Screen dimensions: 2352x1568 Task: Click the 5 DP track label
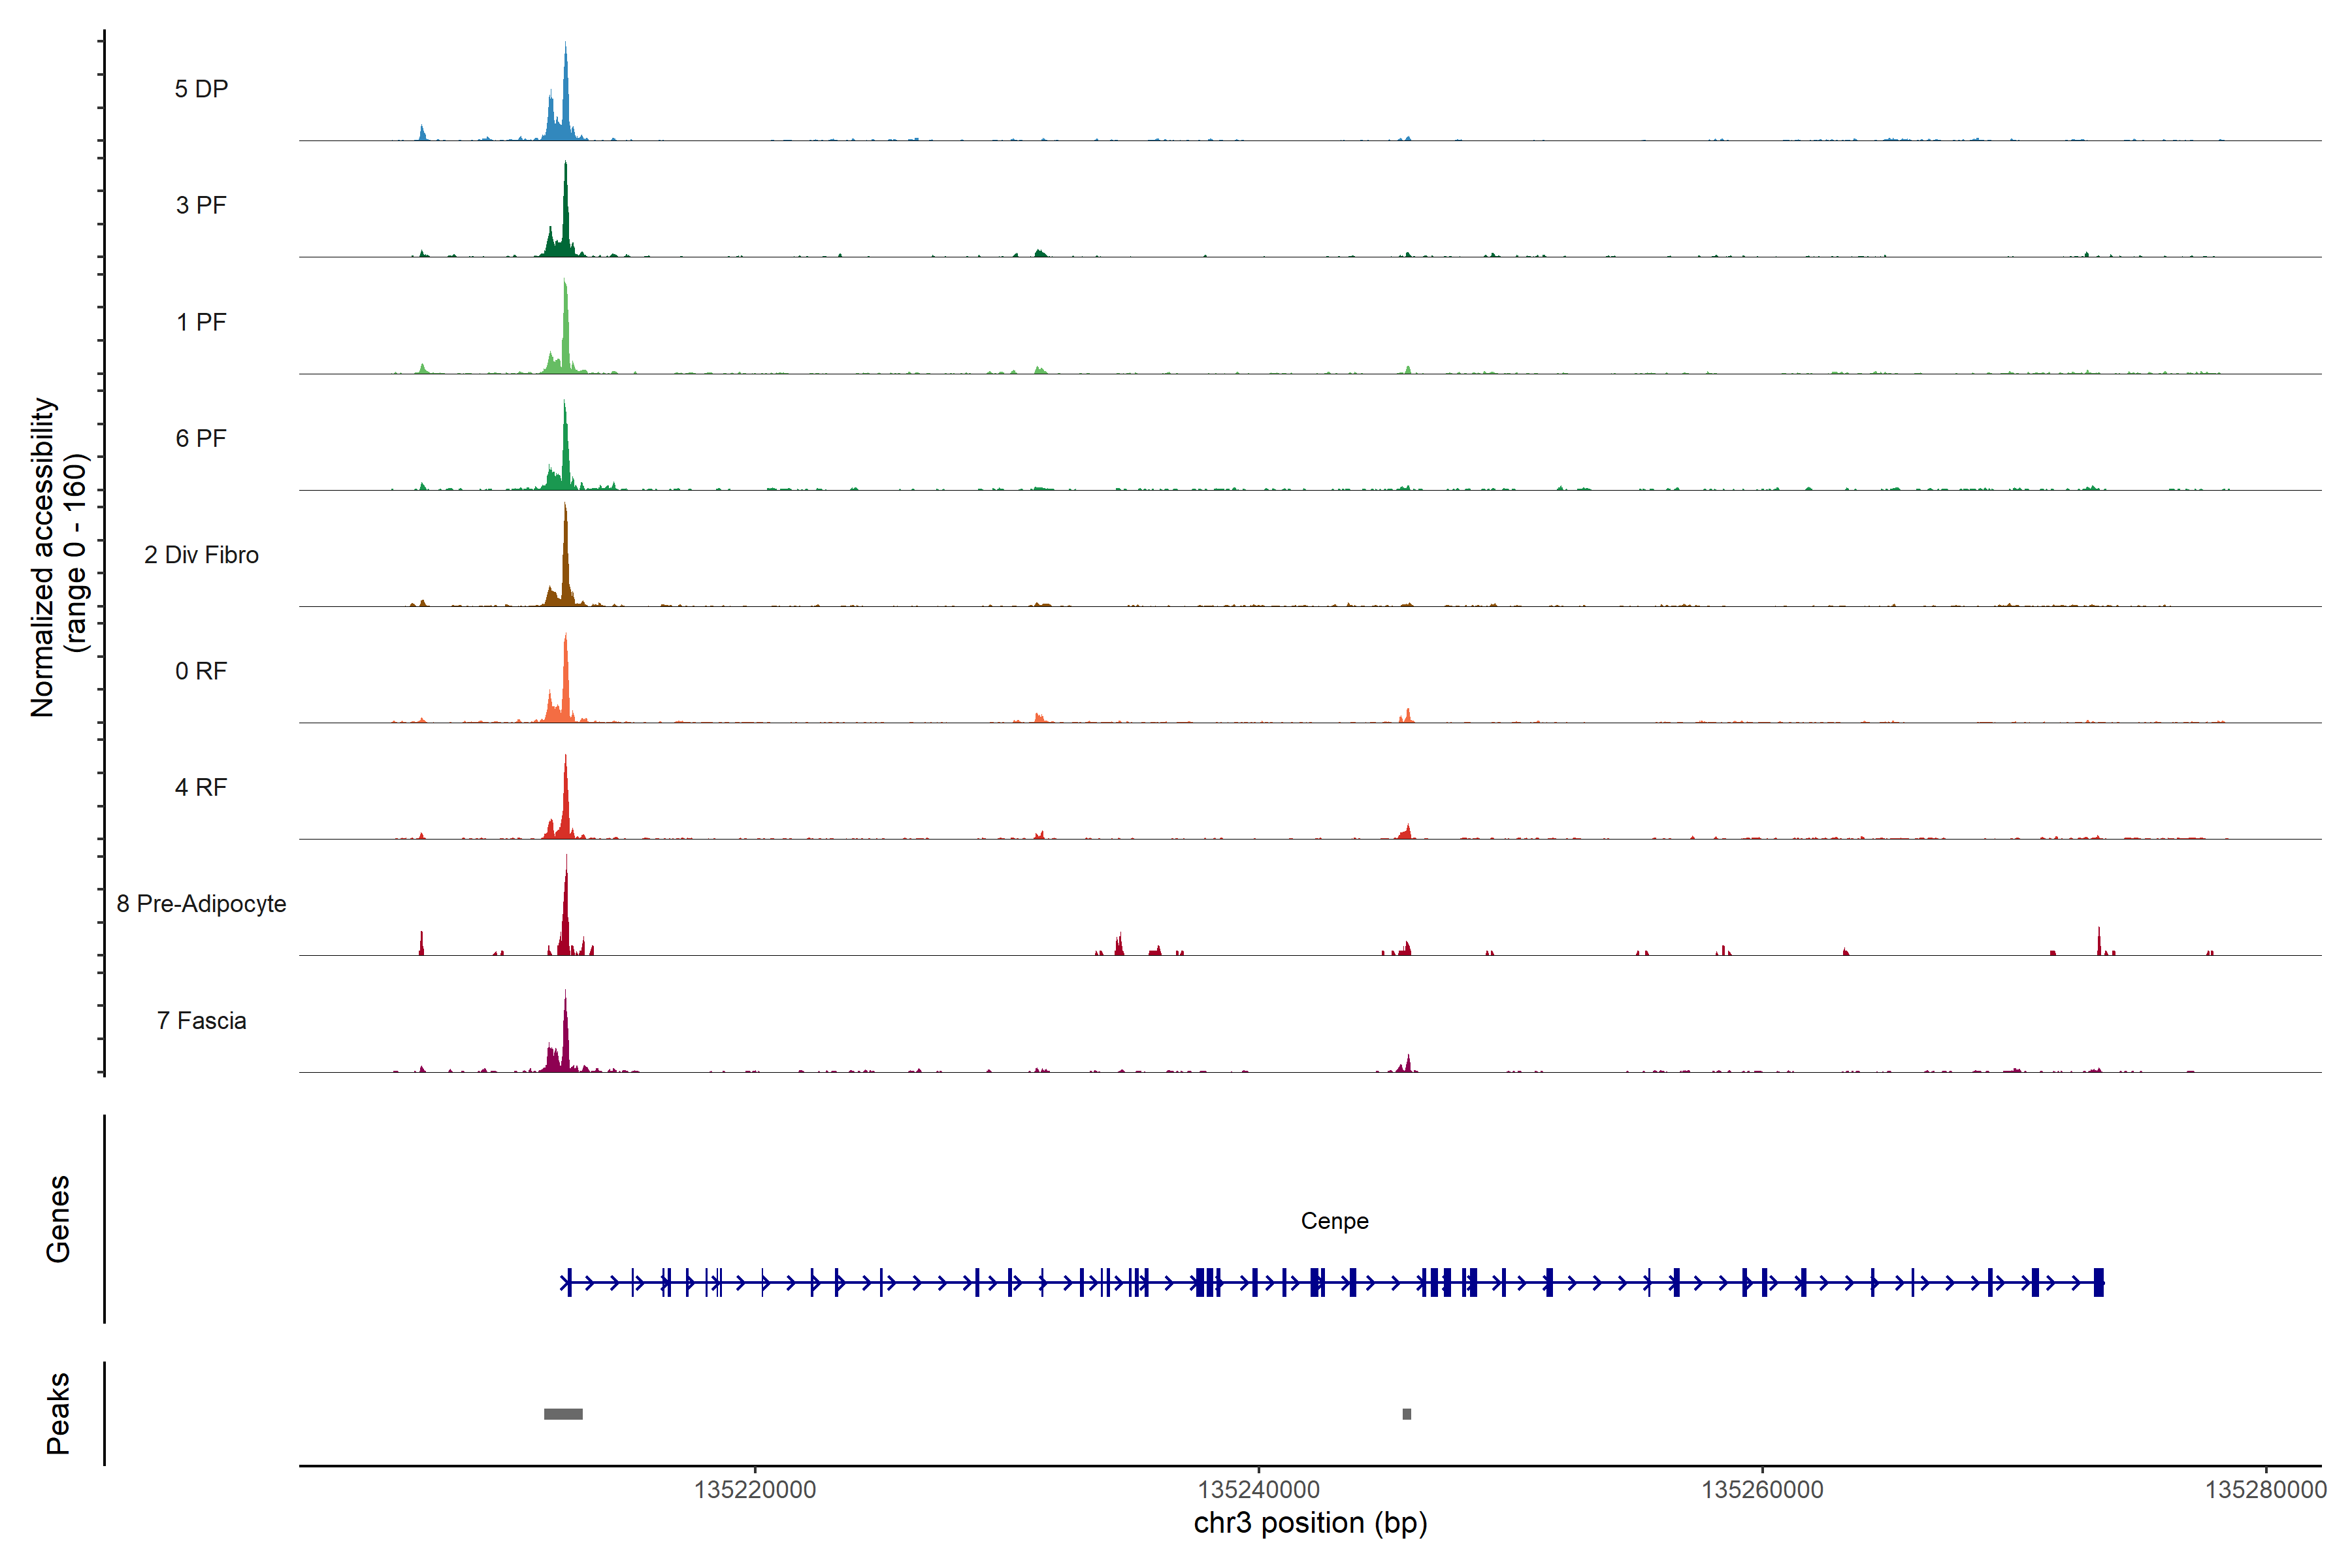tap(201, 89)
